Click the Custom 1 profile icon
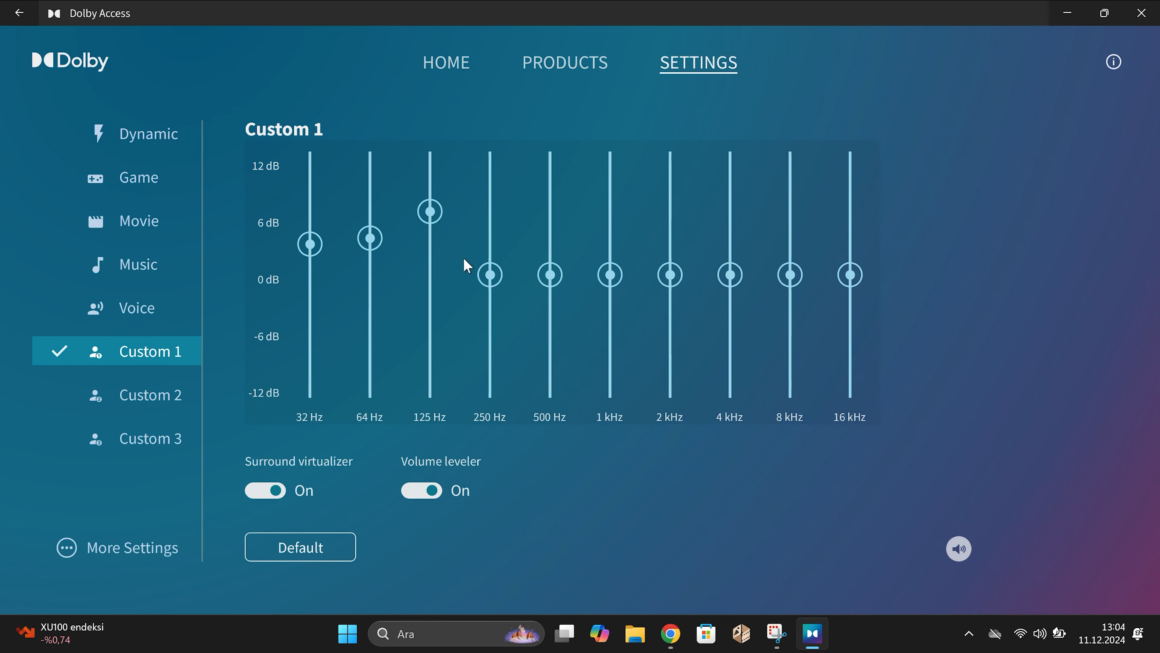Screen dimensions: 1160x653 click(x=95, y=352)
